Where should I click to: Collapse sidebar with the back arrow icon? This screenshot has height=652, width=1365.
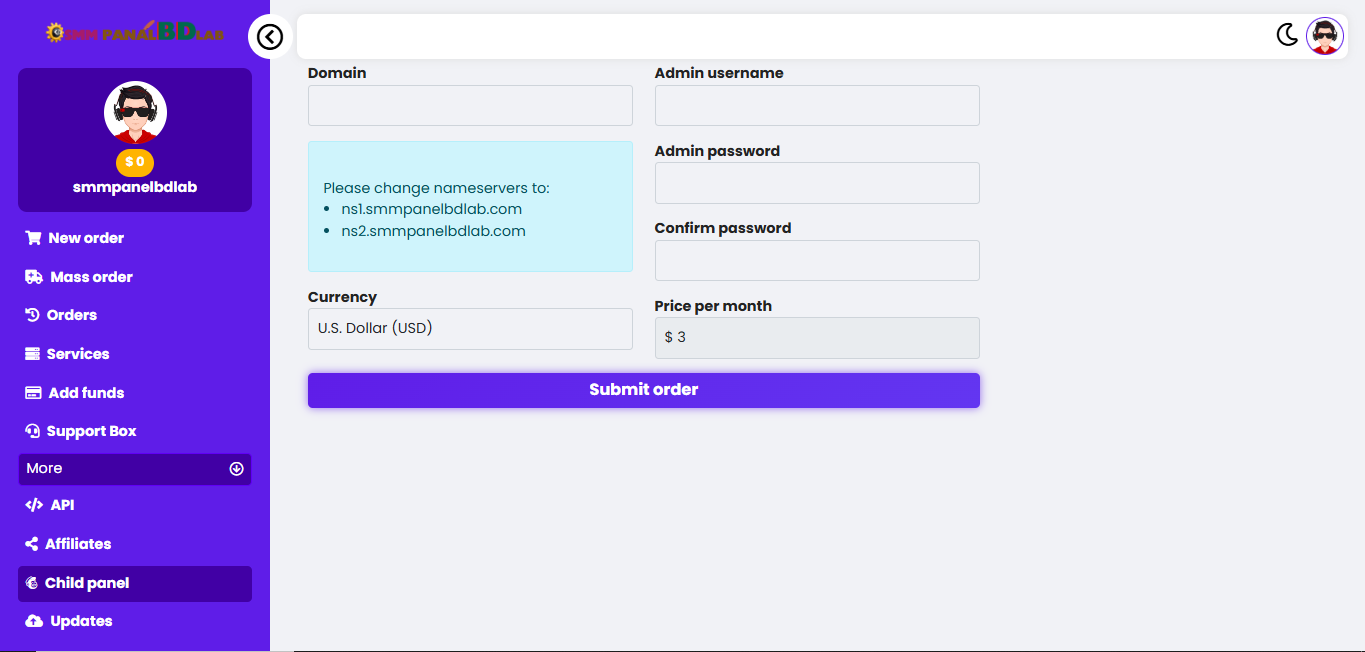(270, 37)
